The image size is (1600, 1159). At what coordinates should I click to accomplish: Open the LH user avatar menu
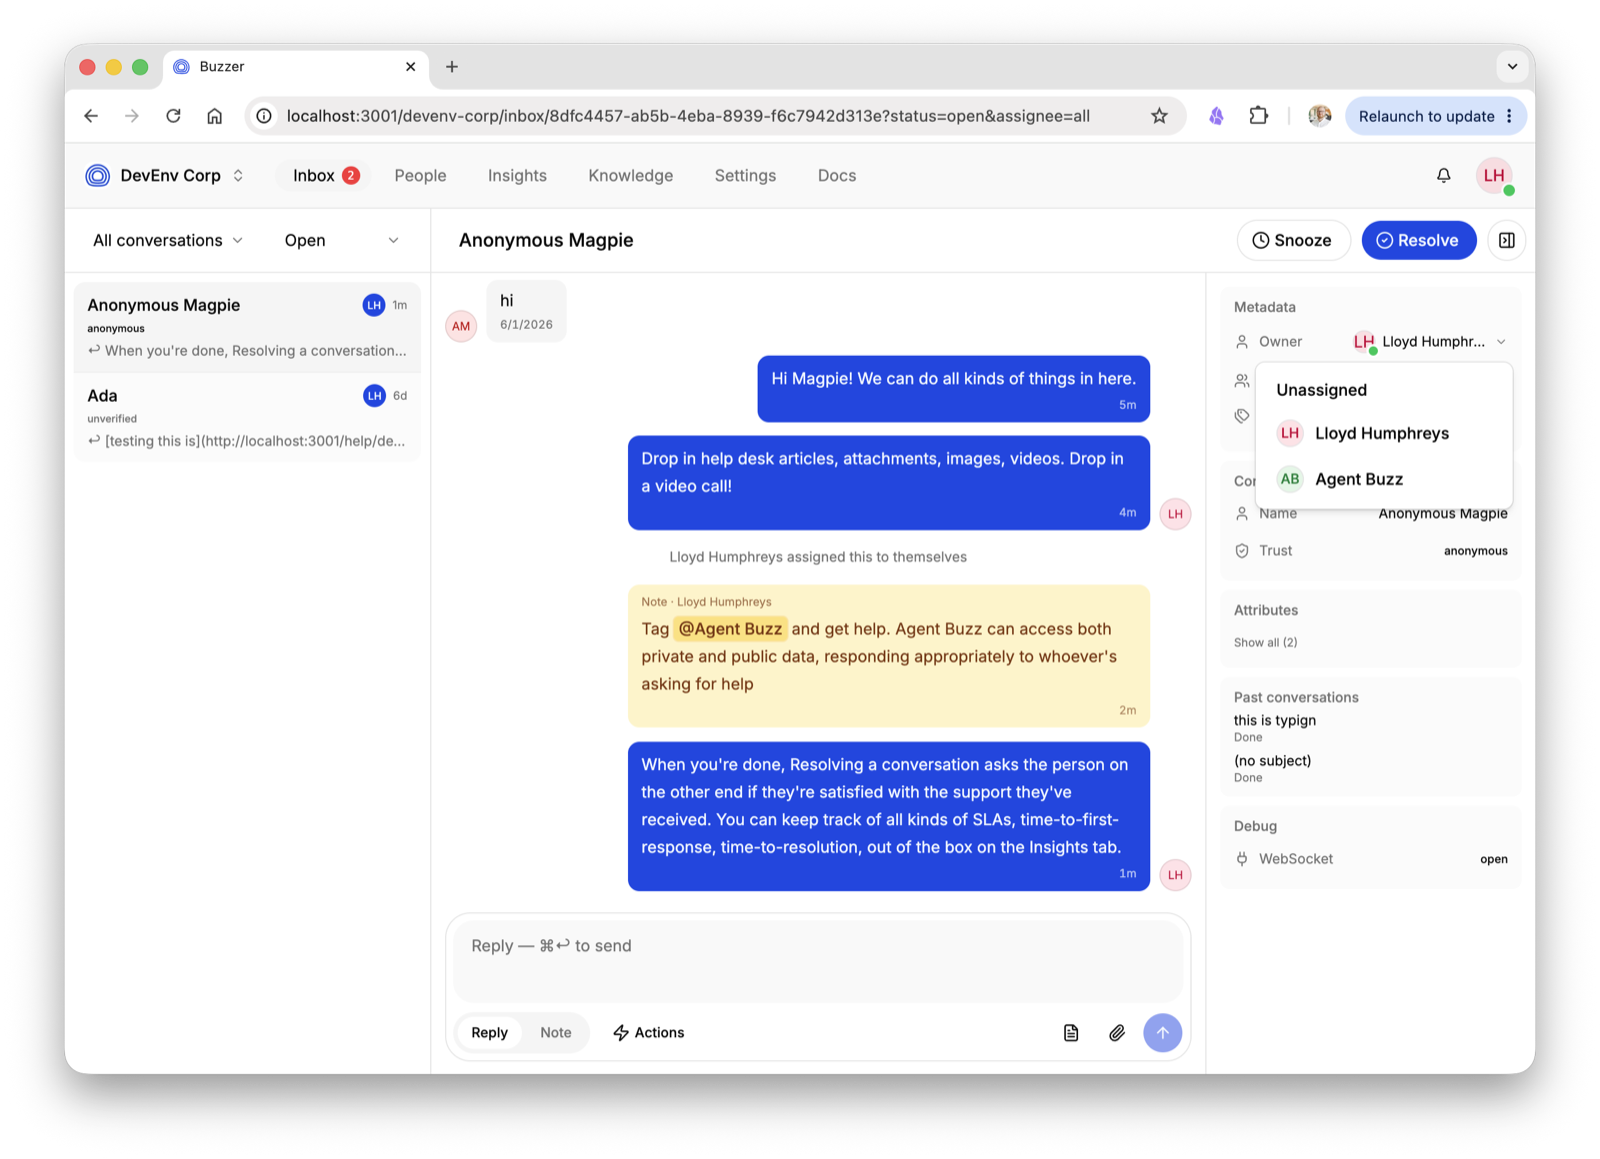click(x=1494, y=175)
